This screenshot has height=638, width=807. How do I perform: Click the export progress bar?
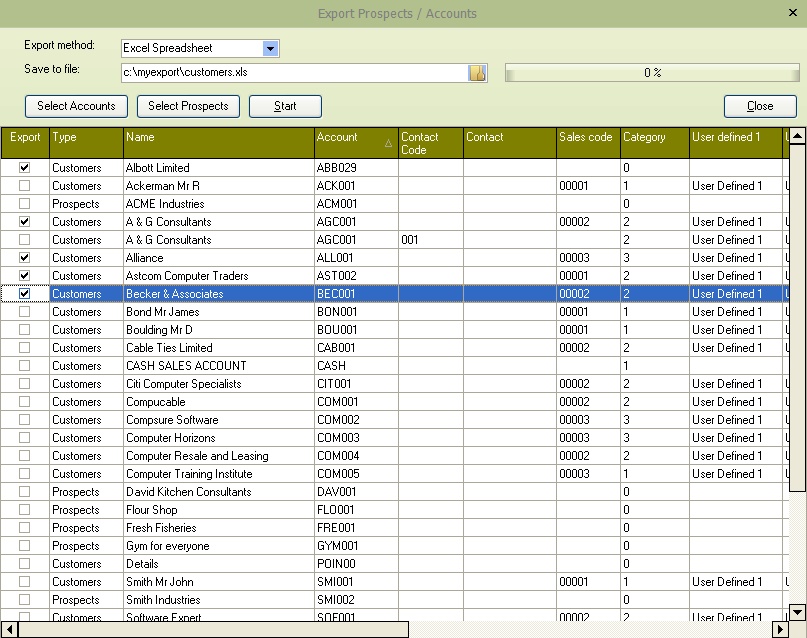click(x=651, y=73)
